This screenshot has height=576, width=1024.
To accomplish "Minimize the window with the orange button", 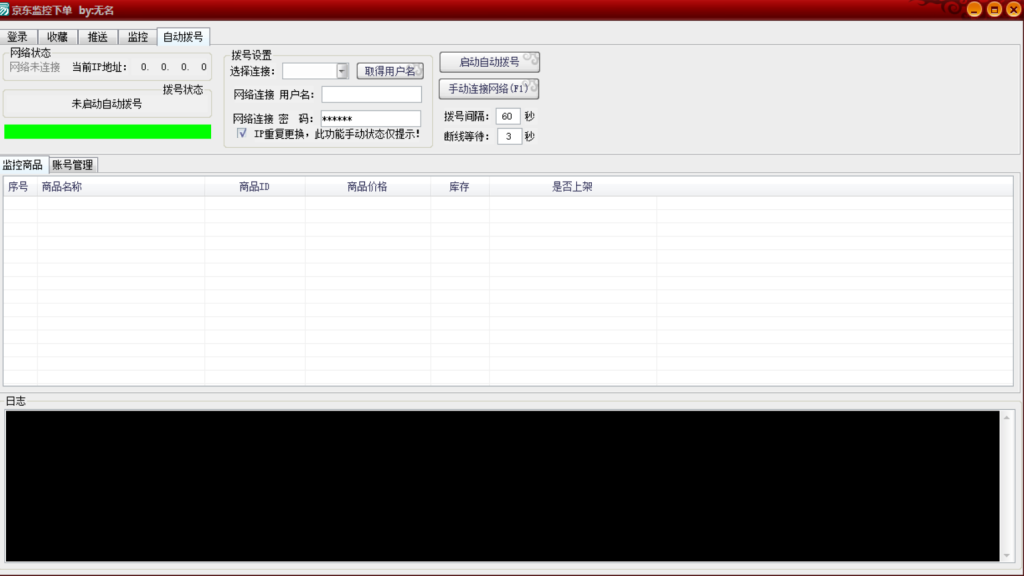I will pos(975,9).
